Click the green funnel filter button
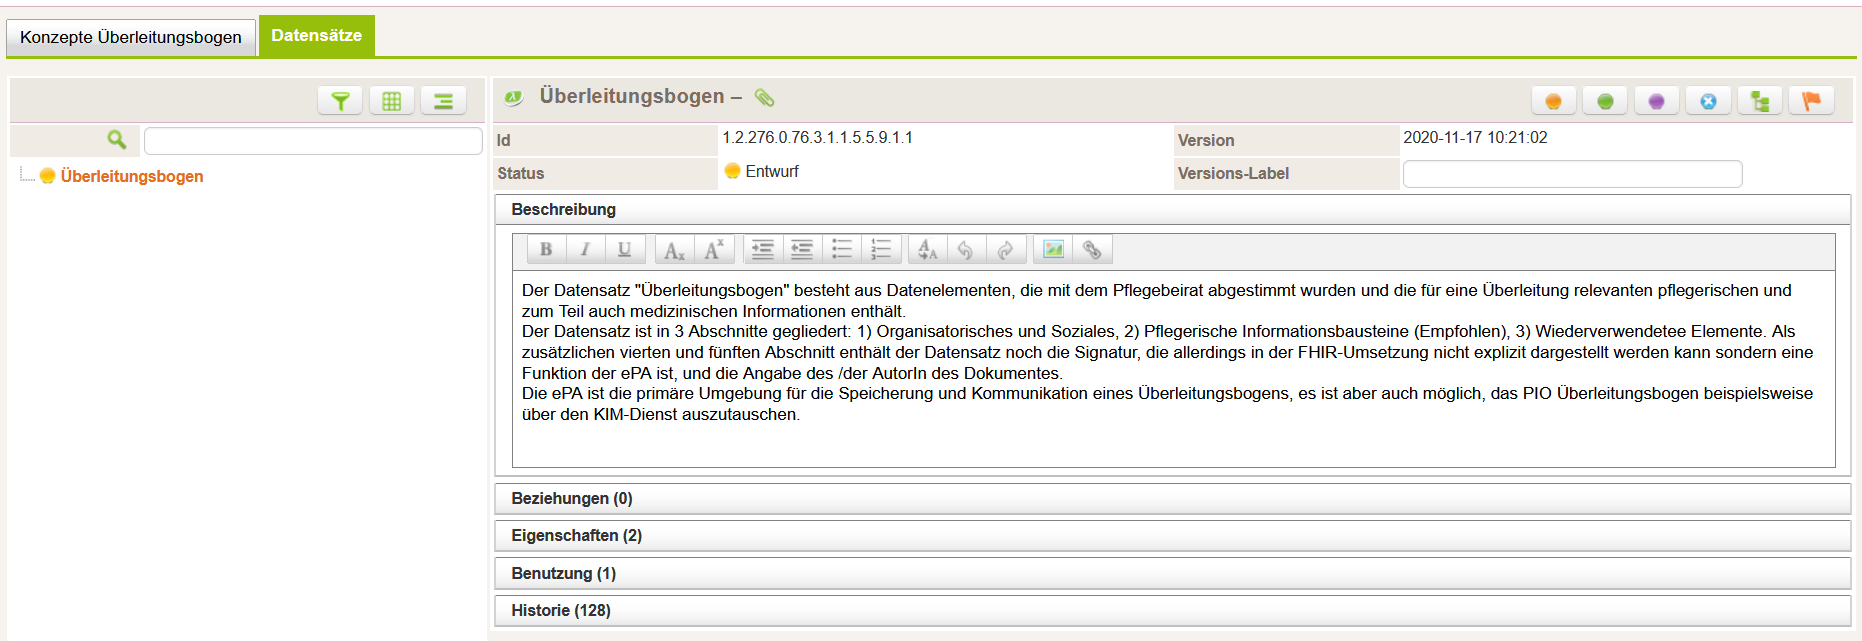Screen dimensions: 1862x641 [340, 101]
